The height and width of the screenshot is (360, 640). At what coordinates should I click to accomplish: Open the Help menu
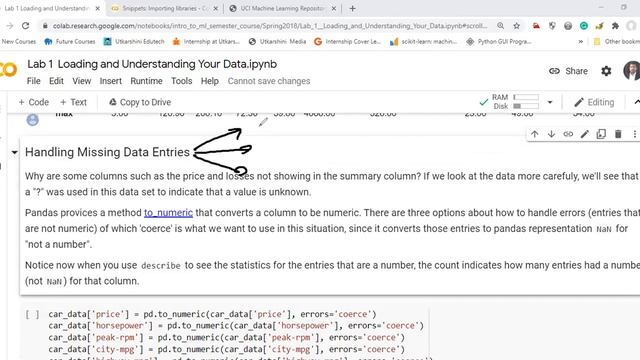click(x=210, y=81)
